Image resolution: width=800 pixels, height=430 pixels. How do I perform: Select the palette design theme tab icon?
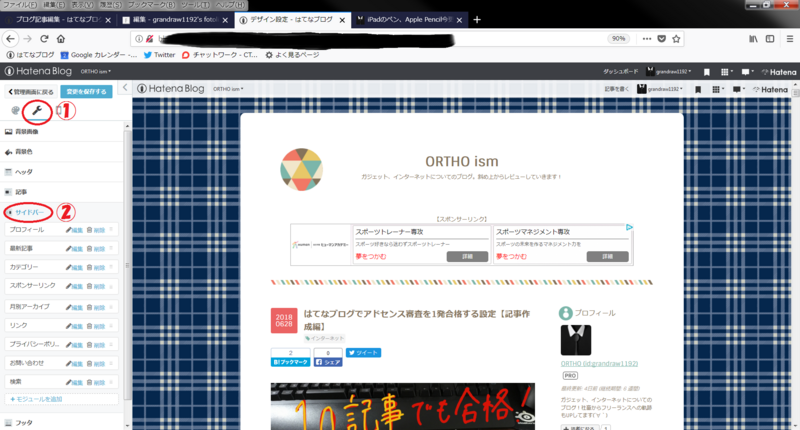(15, 110)
